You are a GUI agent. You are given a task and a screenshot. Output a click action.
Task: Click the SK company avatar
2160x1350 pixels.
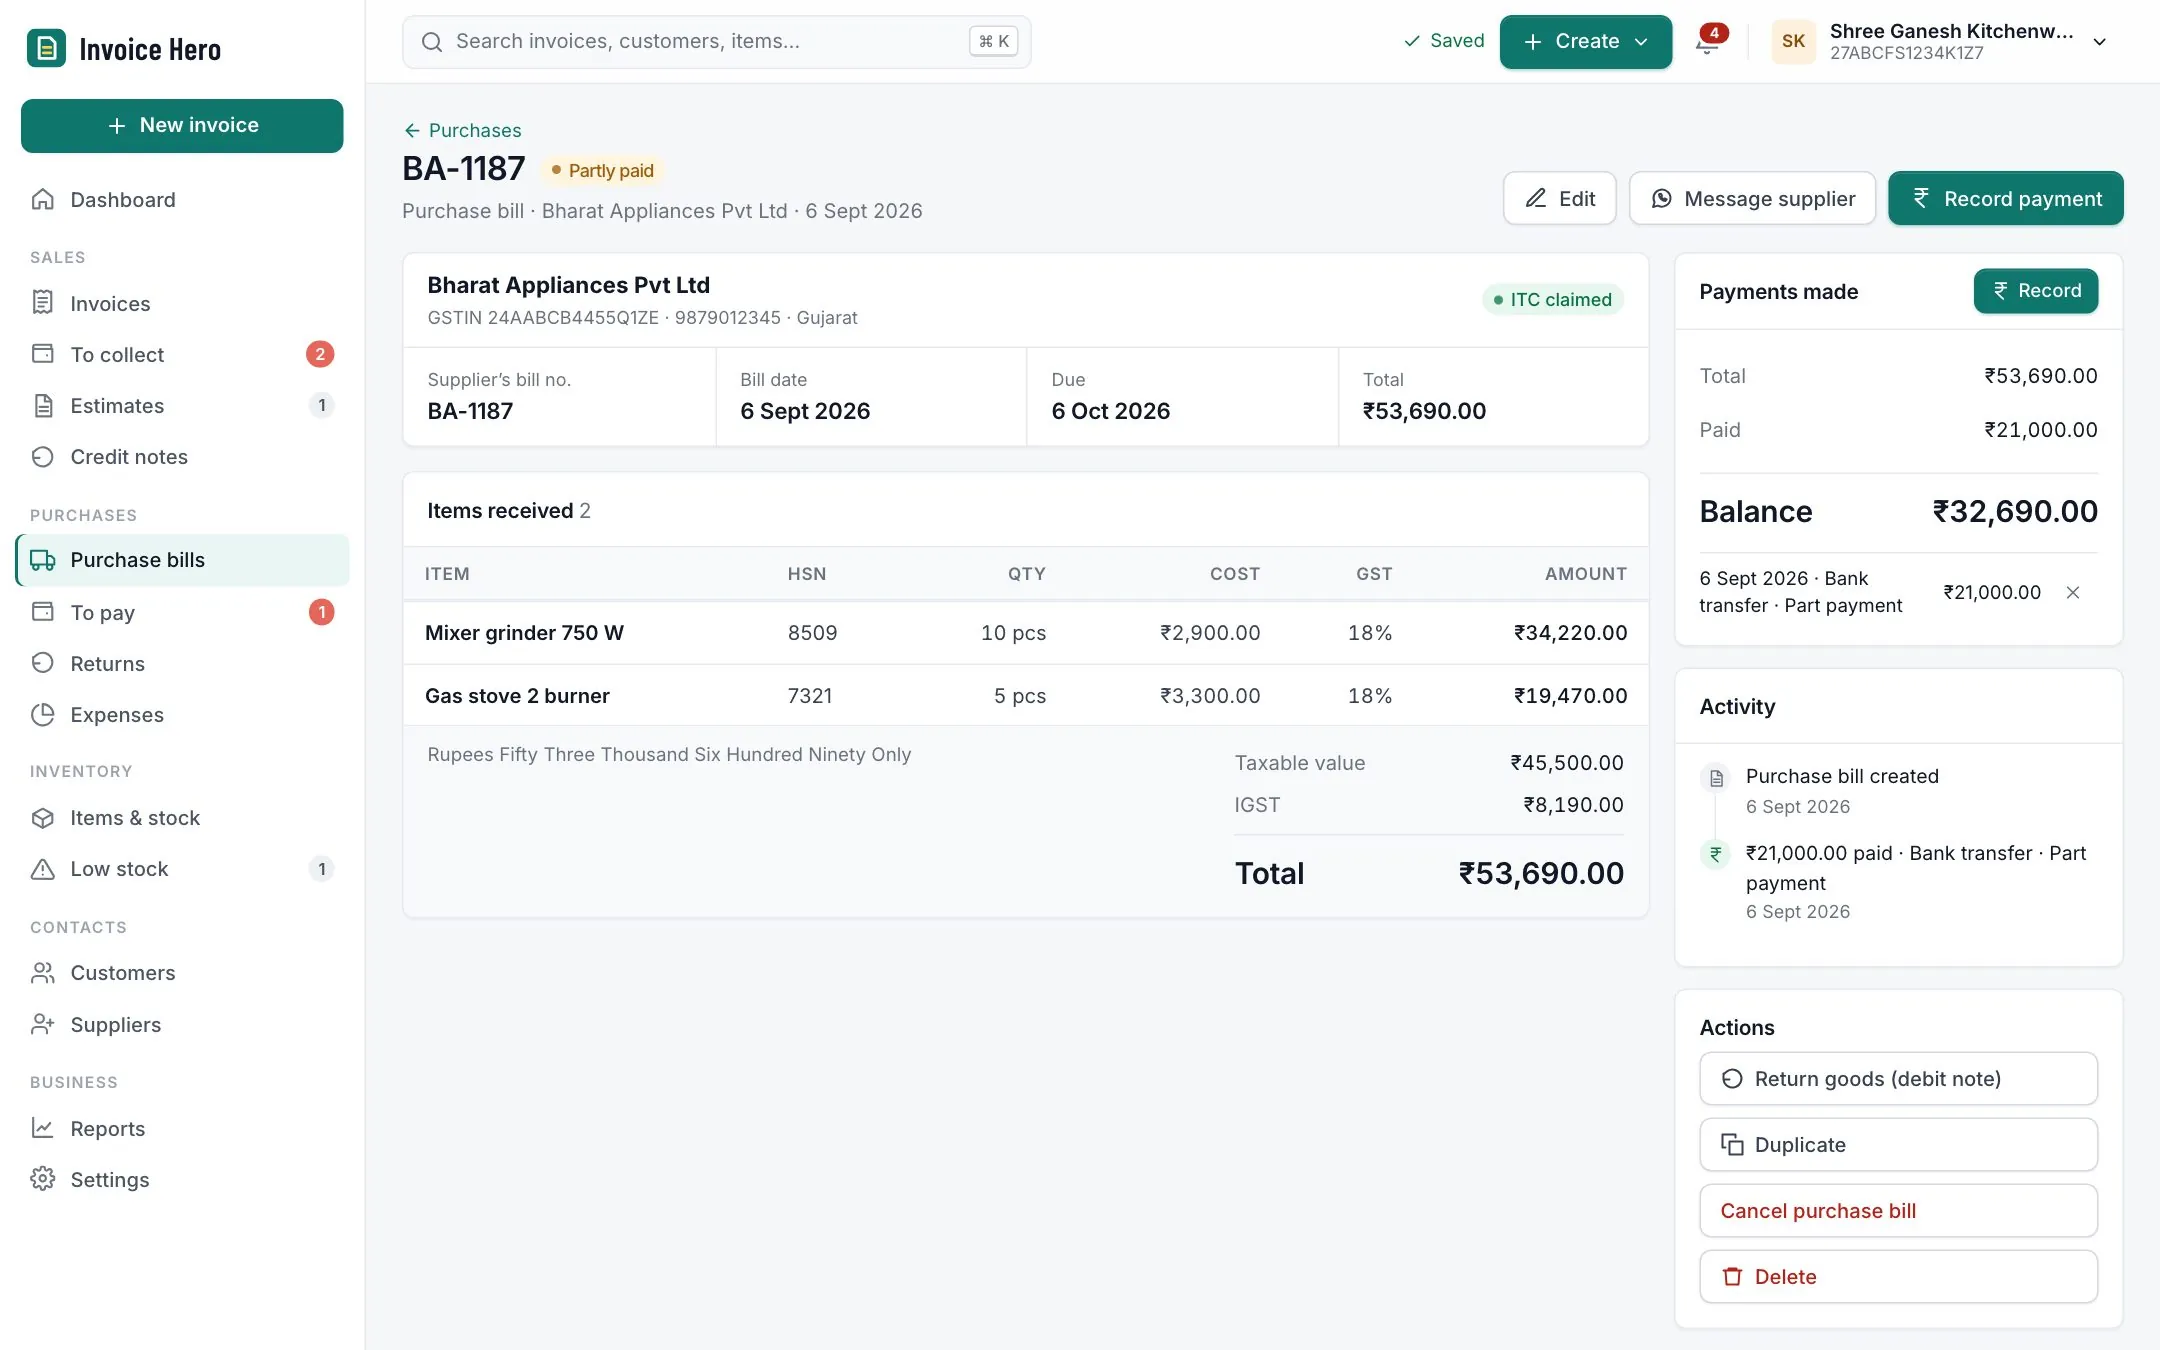tap(1793, 41)
